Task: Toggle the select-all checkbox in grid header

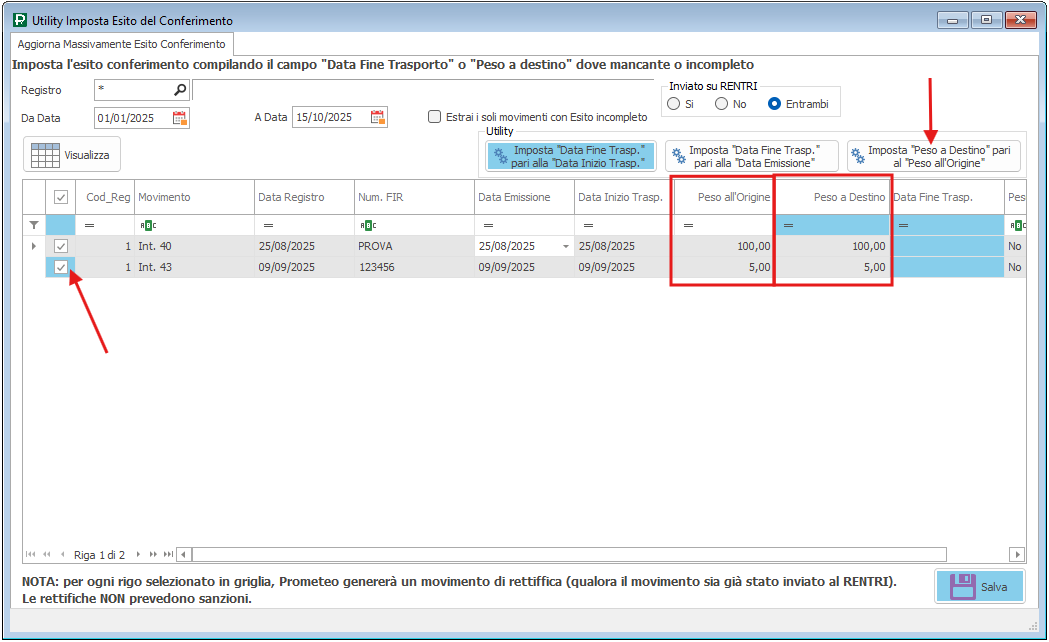Action: (61, 198)
